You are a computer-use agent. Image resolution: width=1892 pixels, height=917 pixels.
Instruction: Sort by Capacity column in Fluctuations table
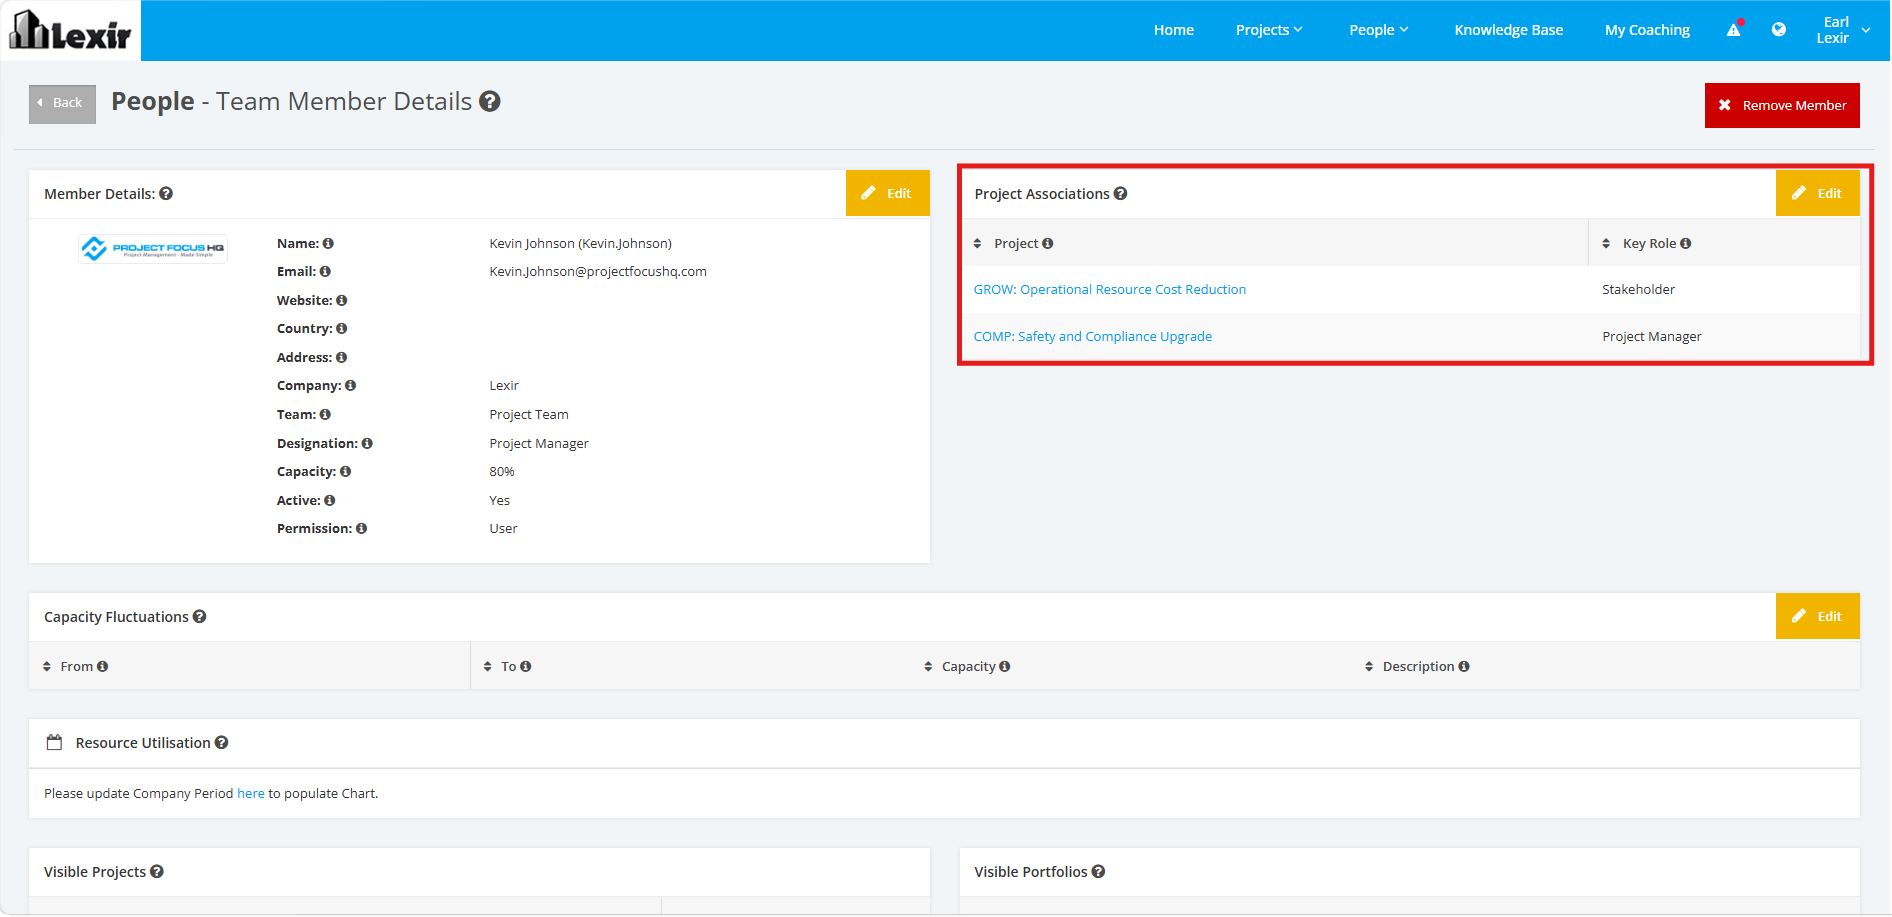pyautogui.click(x=929, y=667)
